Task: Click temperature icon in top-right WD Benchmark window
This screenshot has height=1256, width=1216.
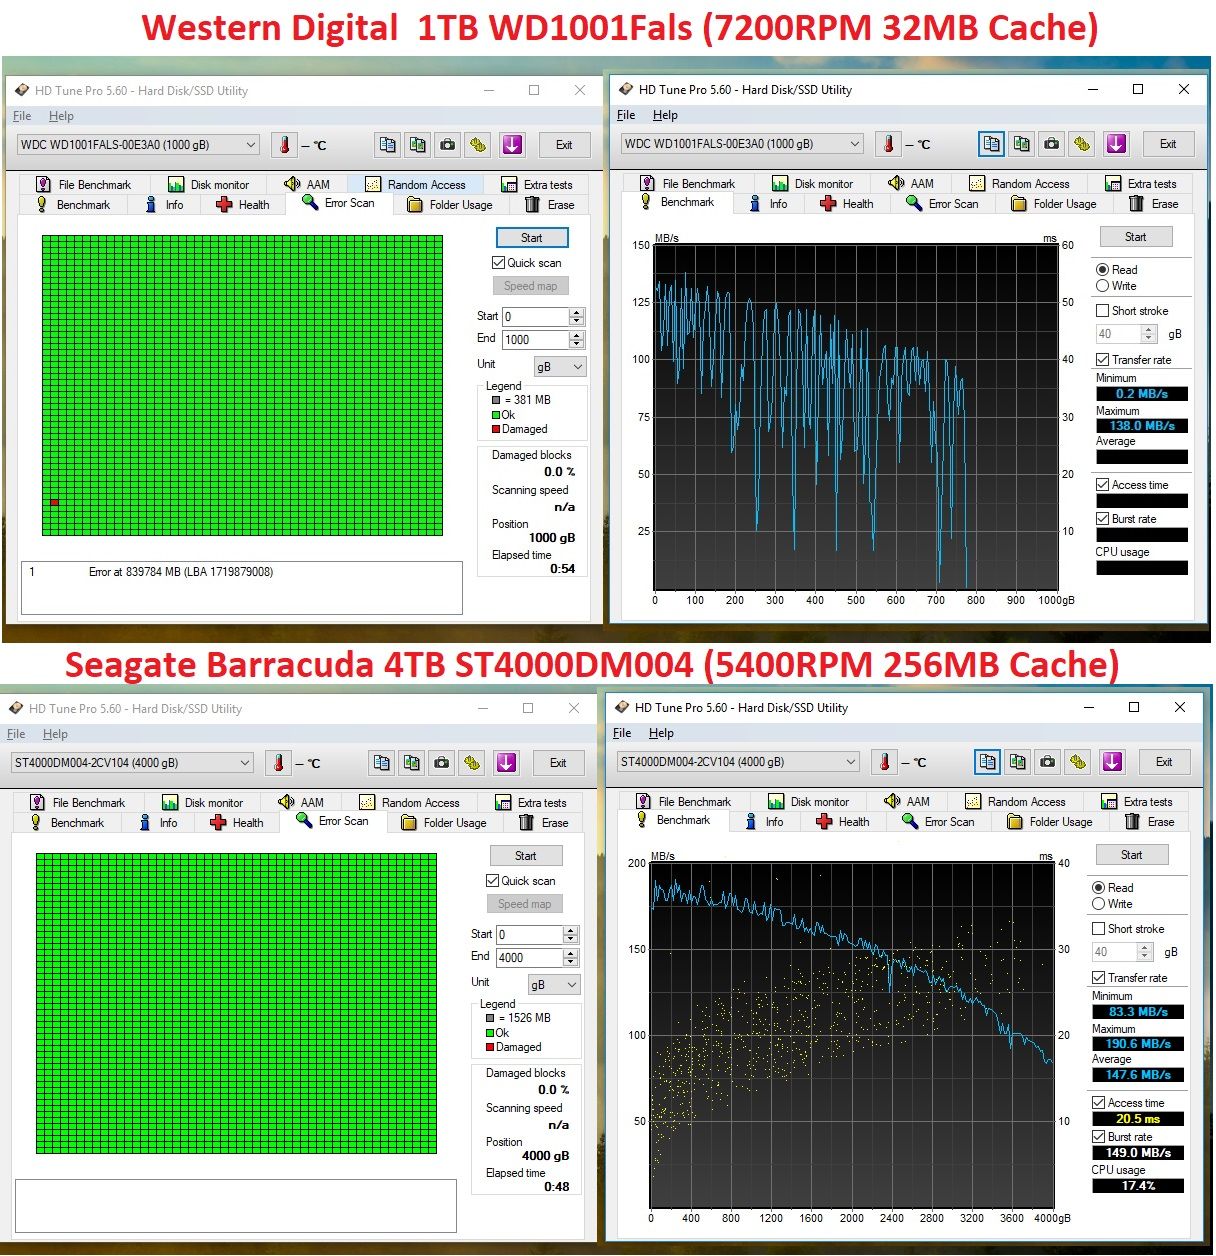Action: point(889,144)
